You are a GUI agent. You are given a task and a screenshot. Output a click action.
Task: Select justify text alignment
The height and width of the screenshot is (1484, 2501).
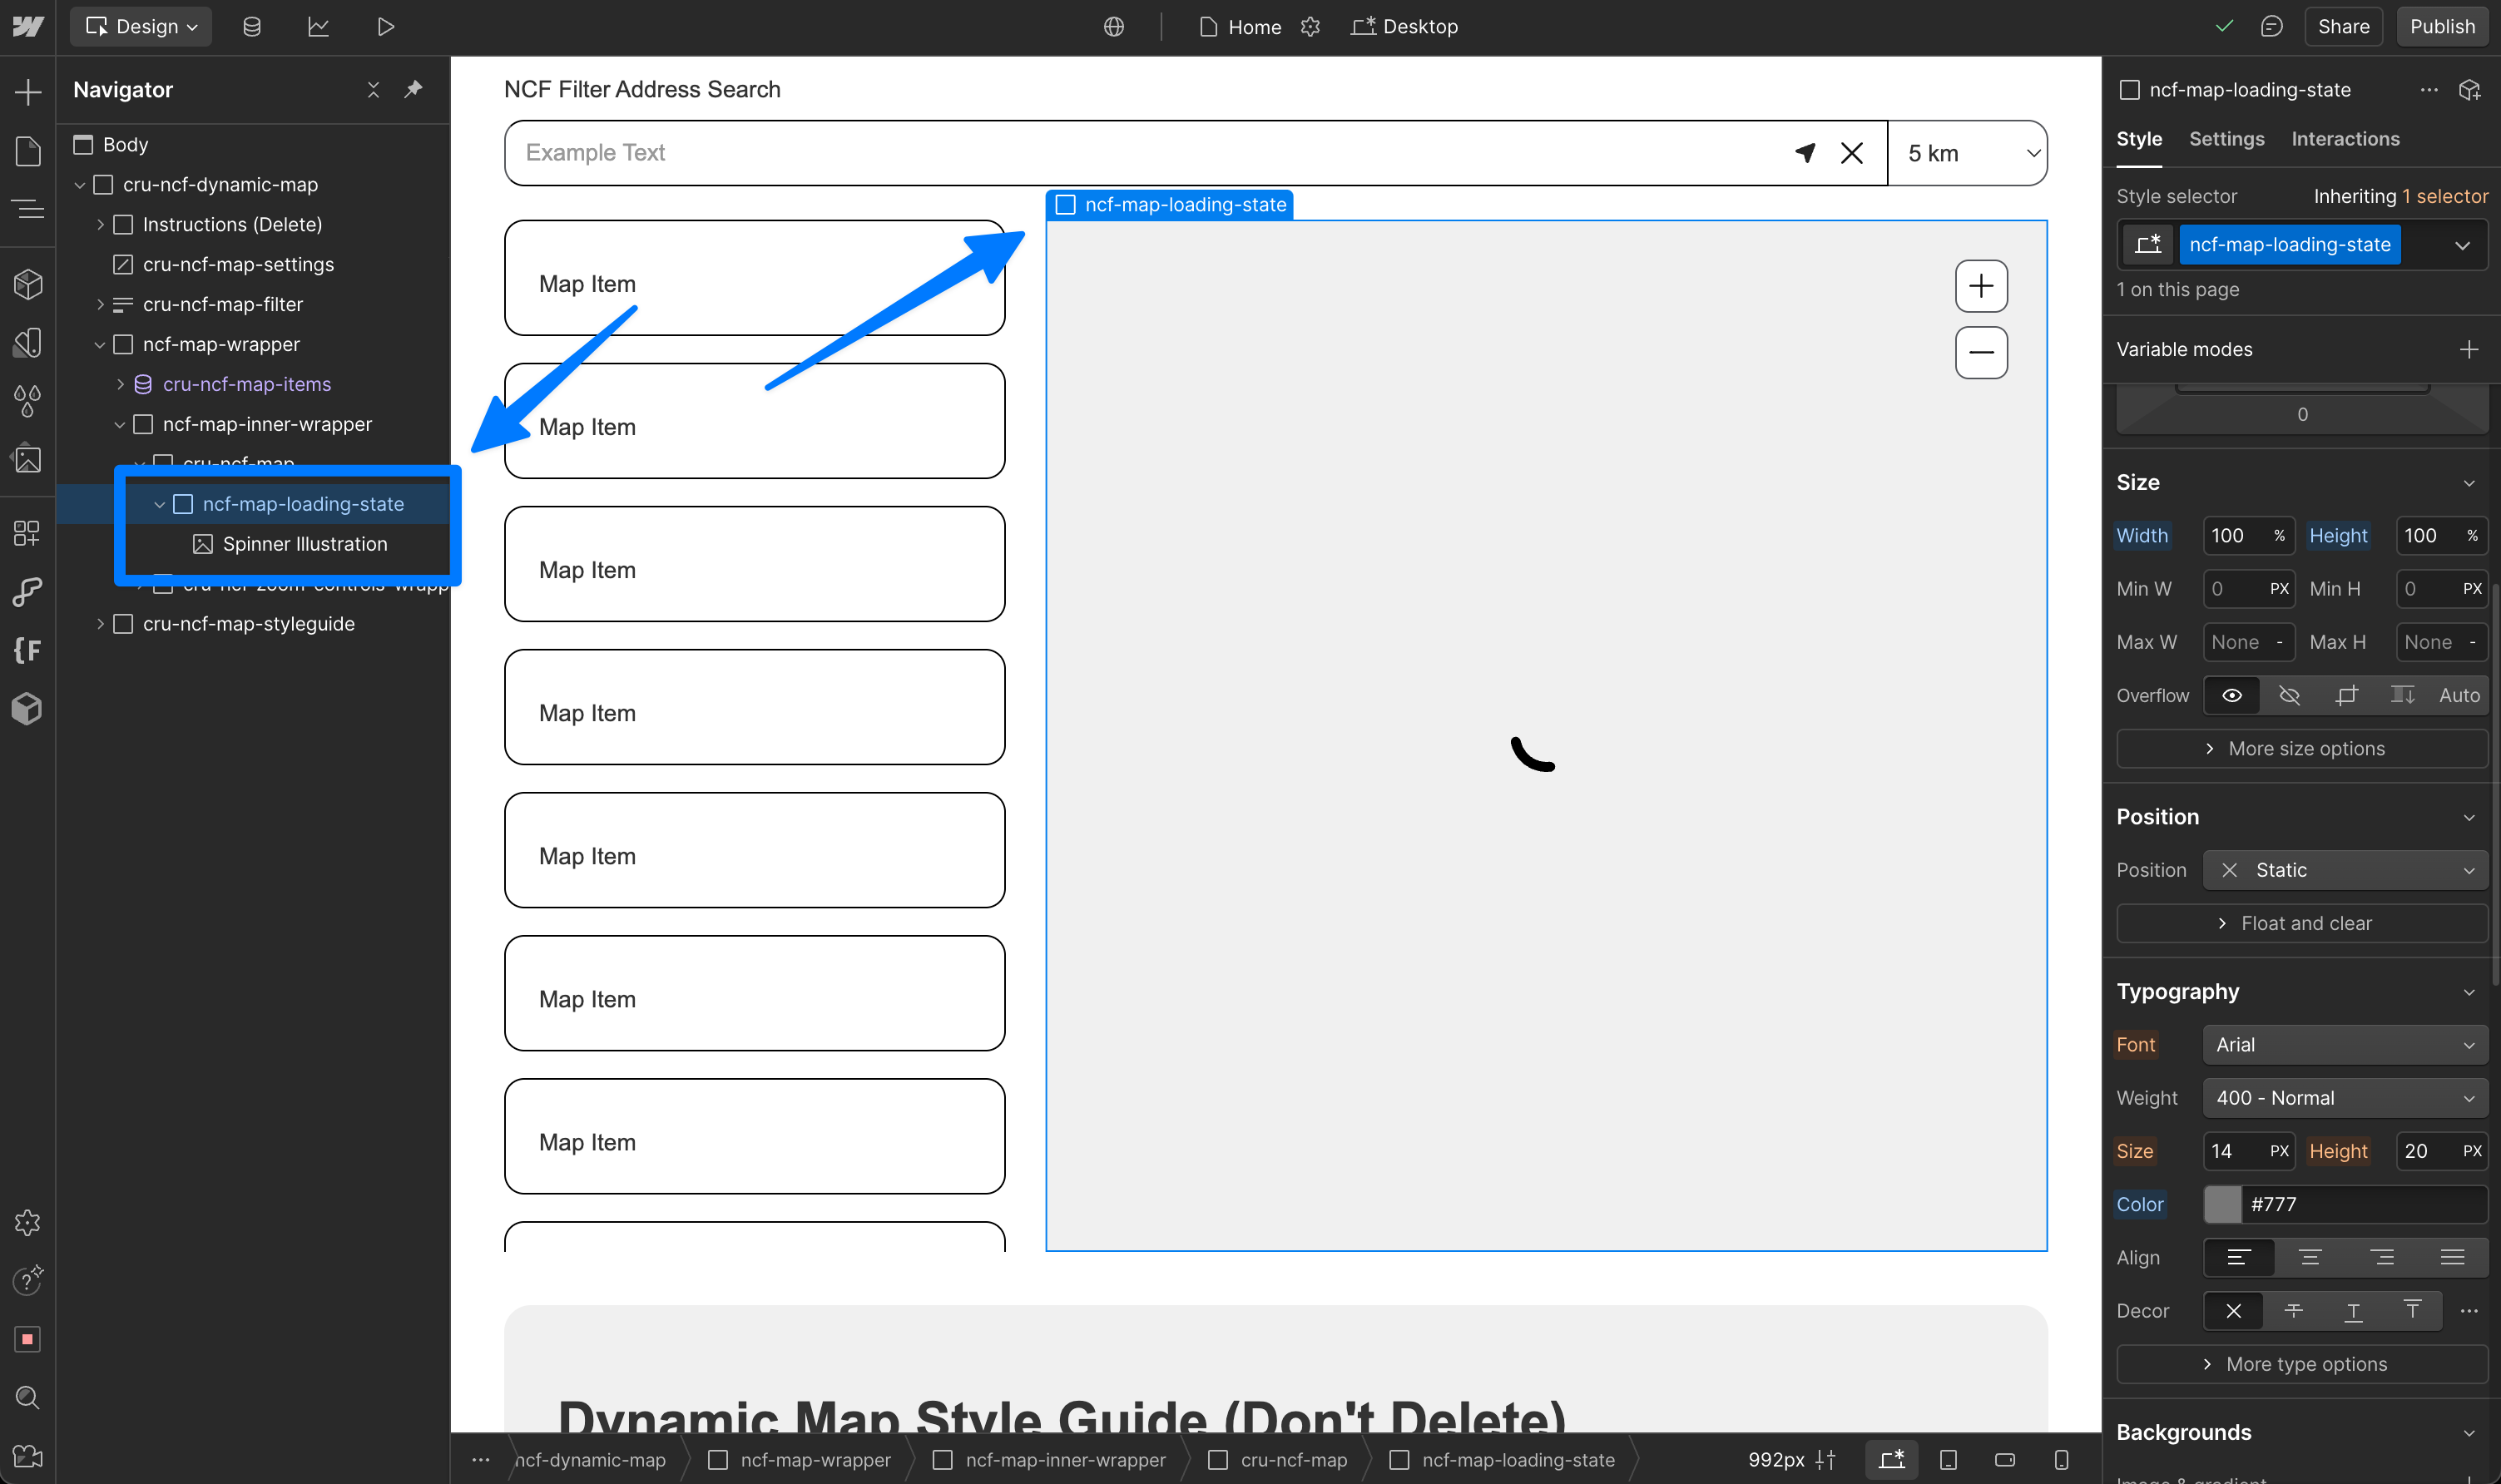2452,1257
